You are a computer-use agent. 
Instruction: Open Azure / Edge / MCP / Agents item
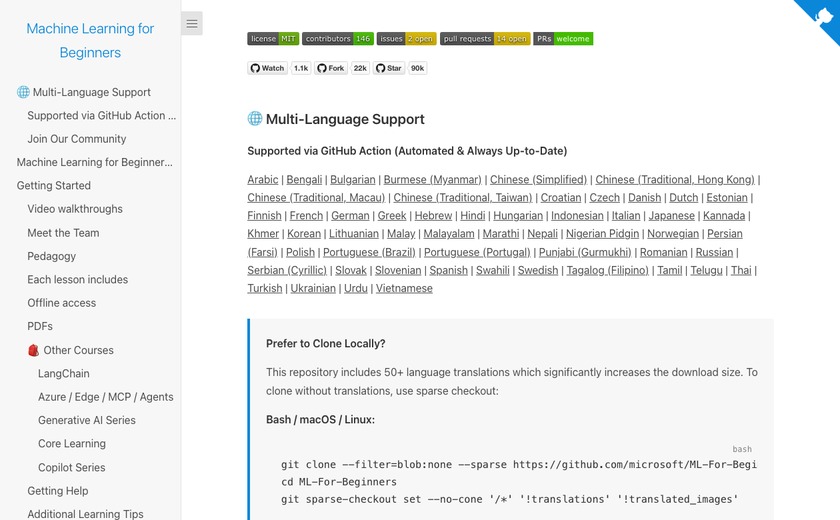coord(106,397)
